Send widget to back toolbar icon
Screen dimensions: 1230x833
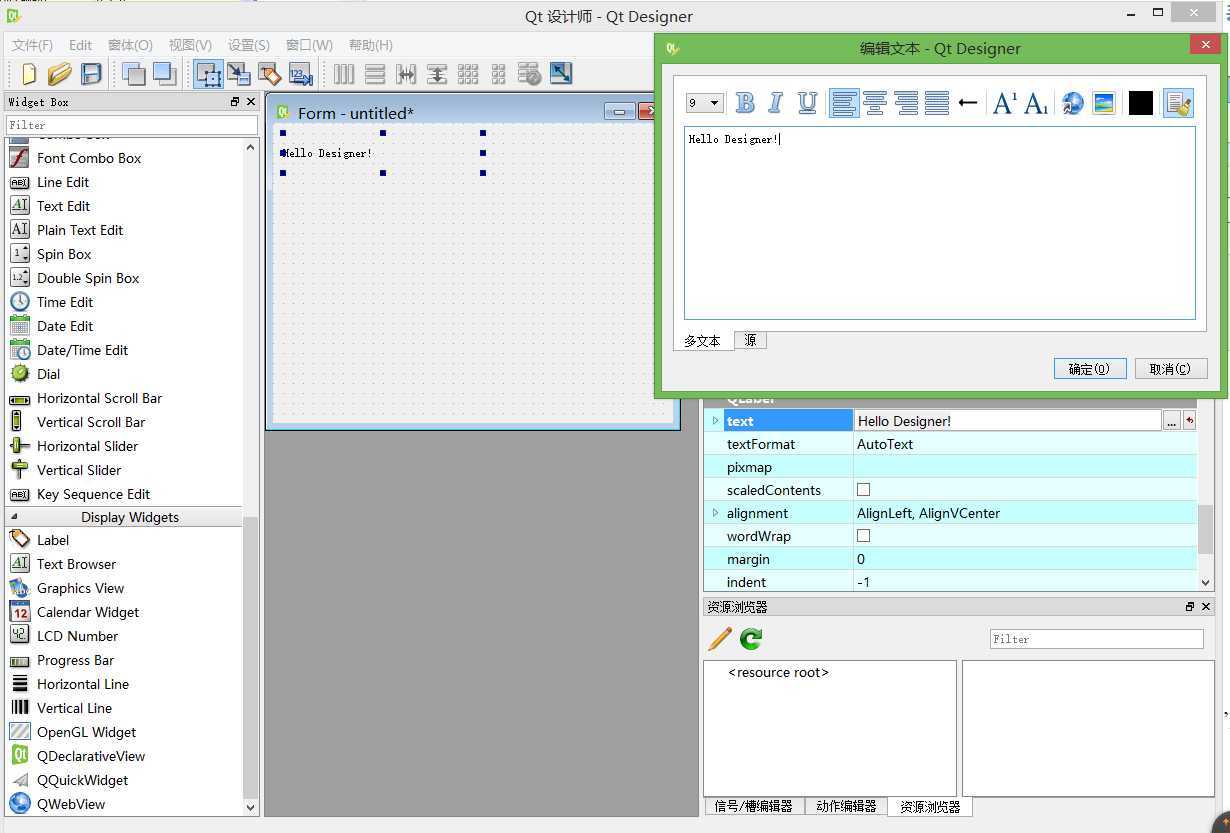[x=133, y=74]
